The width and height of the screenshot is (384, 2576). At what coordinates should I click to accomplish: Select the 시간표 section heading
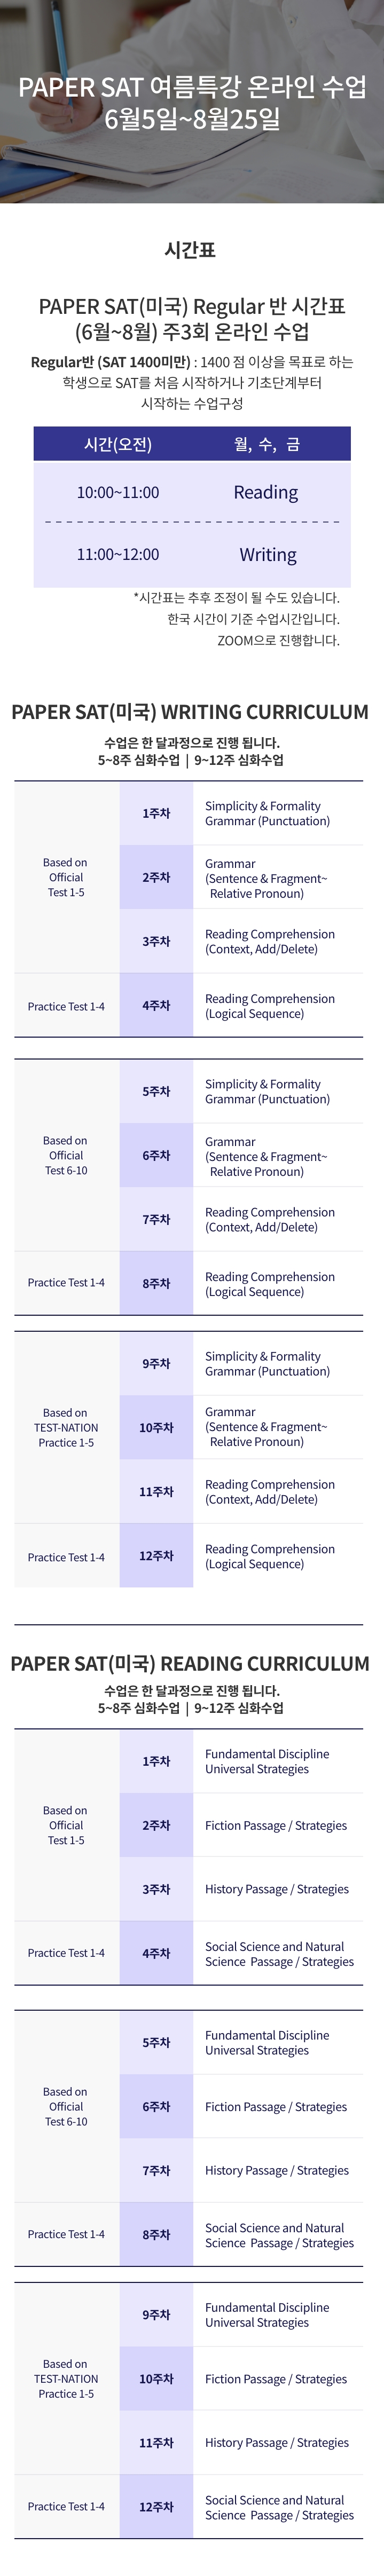click(x=190, y=250)
